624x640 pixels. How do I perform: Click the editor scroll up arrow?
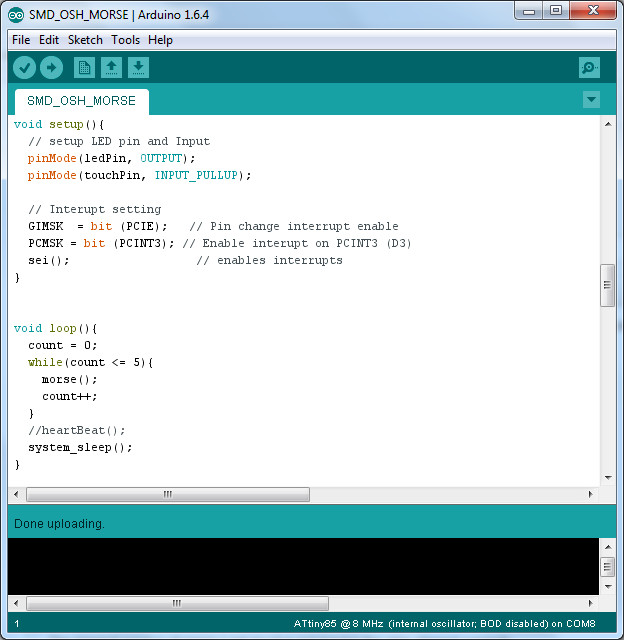608,124
